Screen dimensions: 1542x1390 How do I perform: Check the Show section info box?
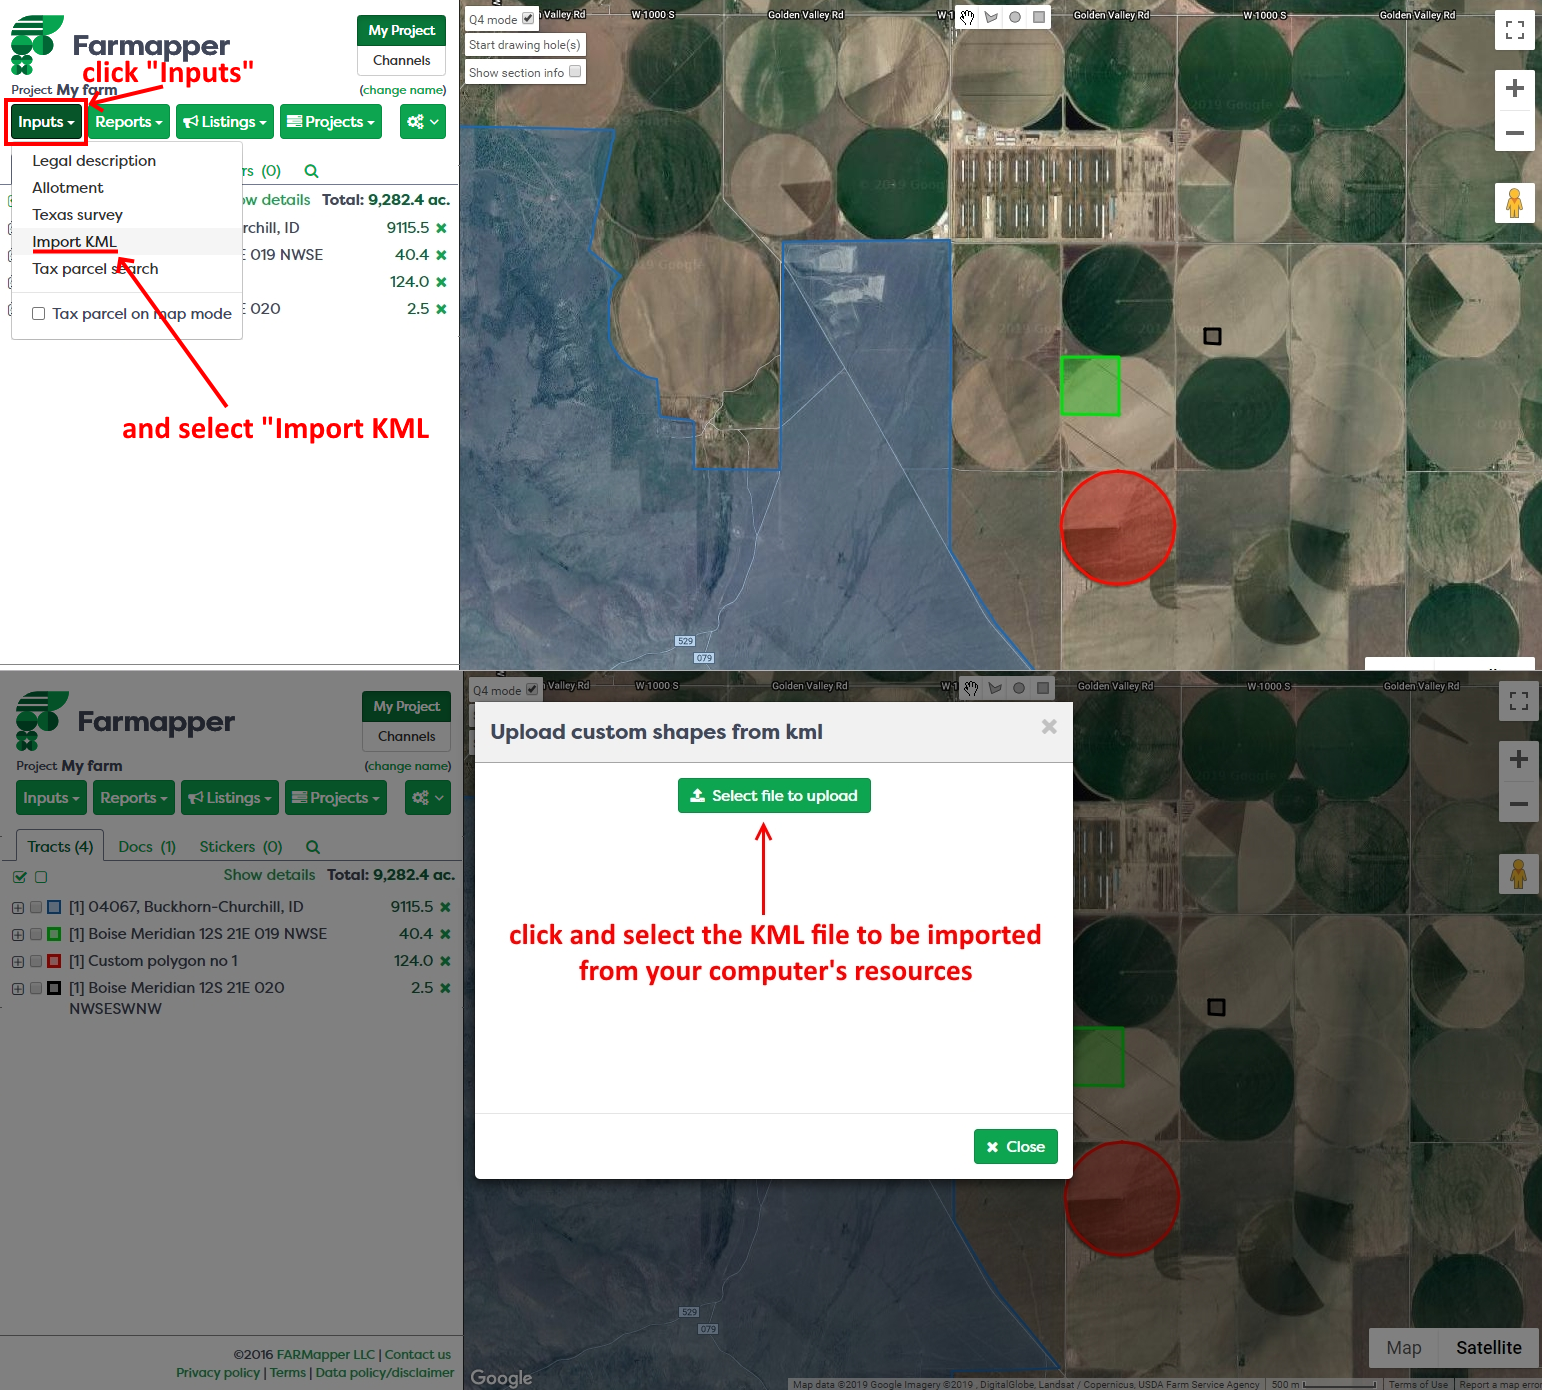[x=575, y=72]
